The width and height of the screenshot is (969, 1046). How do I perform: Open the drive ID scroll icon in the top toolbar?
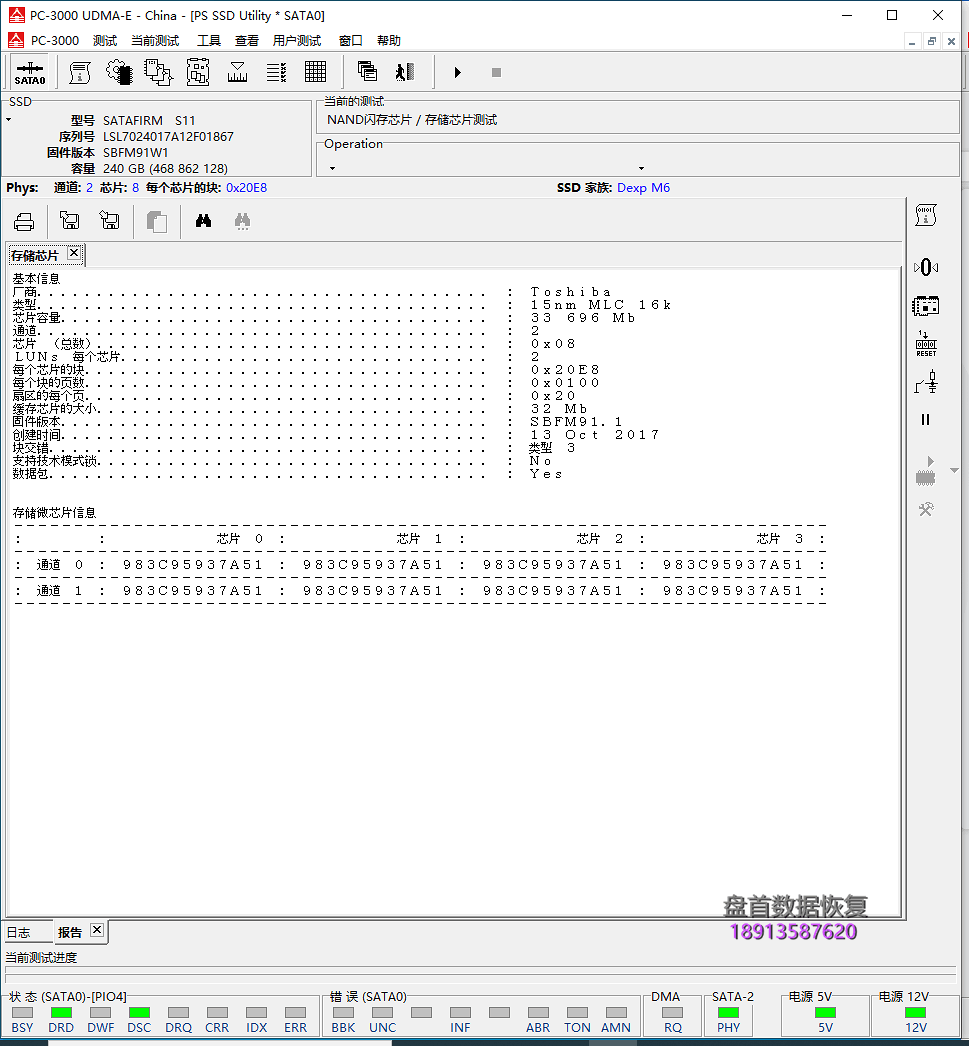80,72
